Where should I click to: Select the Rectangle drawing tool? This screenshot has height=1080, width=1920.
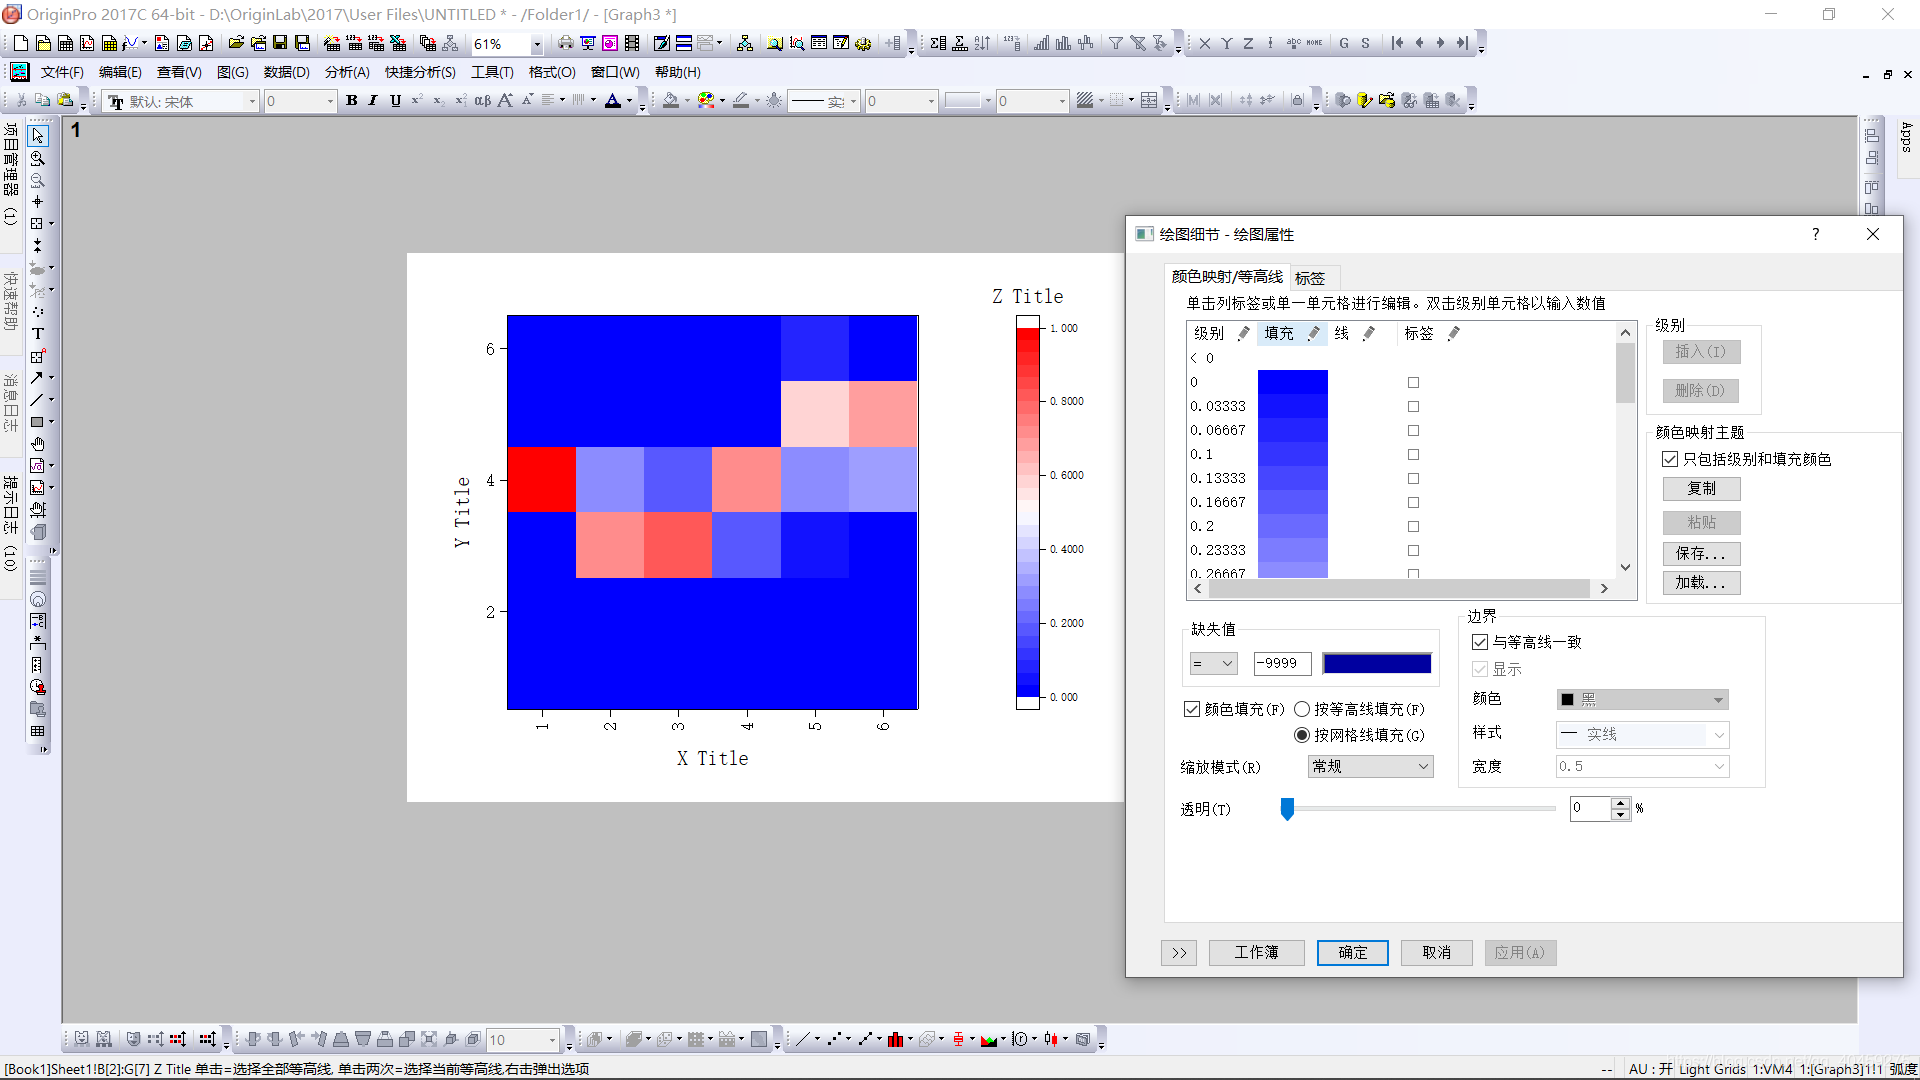[x=38, y=422]
